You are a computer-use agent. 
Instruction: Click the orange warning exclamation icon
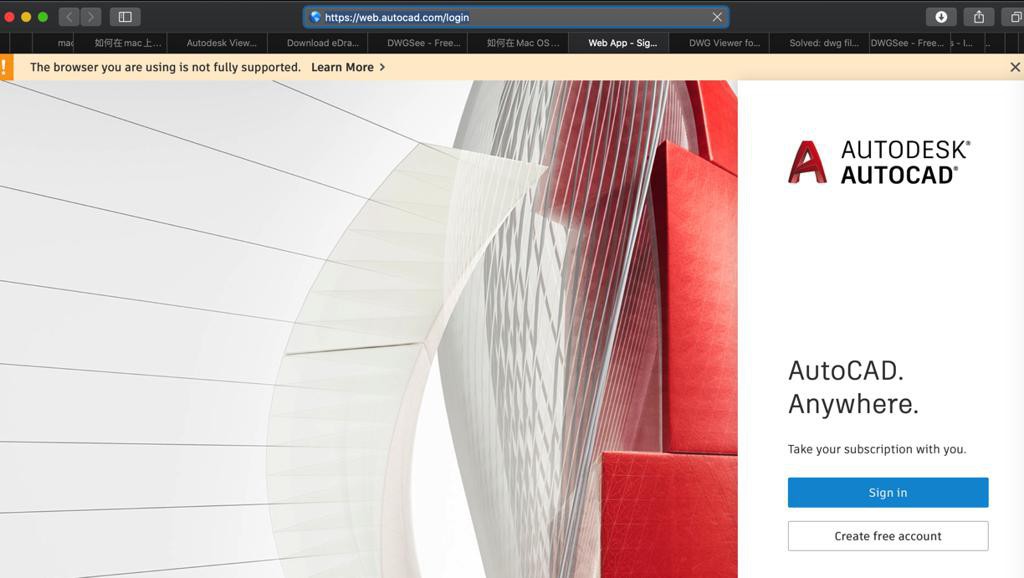tap(5, 67)
